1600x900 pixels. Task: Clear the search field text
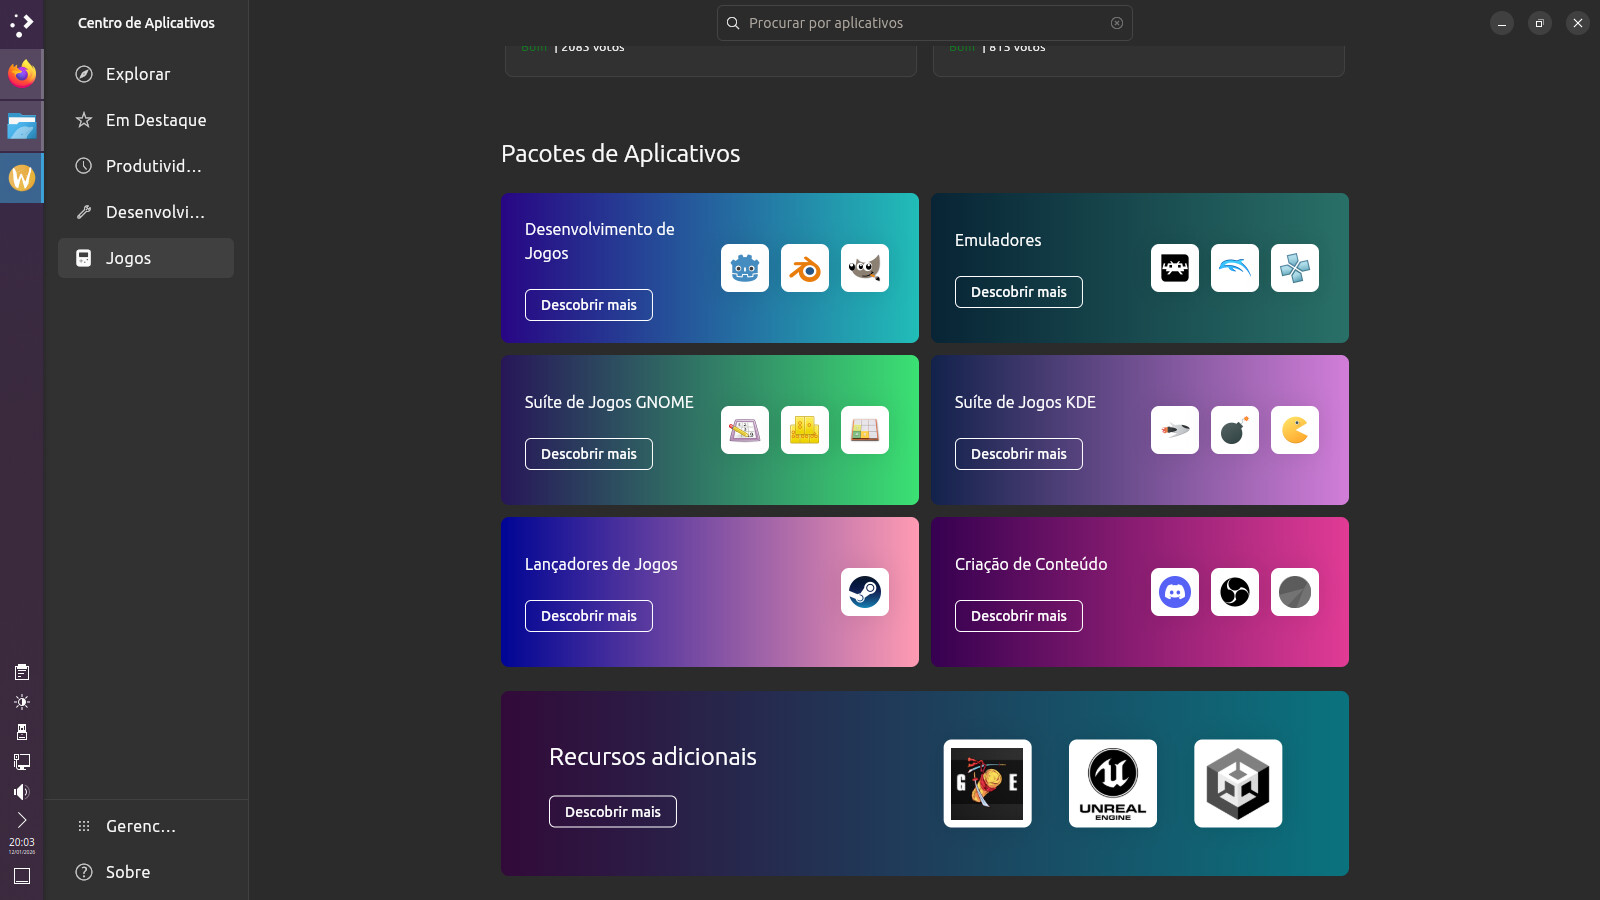pyautogui.click(x=1117, y=23)
